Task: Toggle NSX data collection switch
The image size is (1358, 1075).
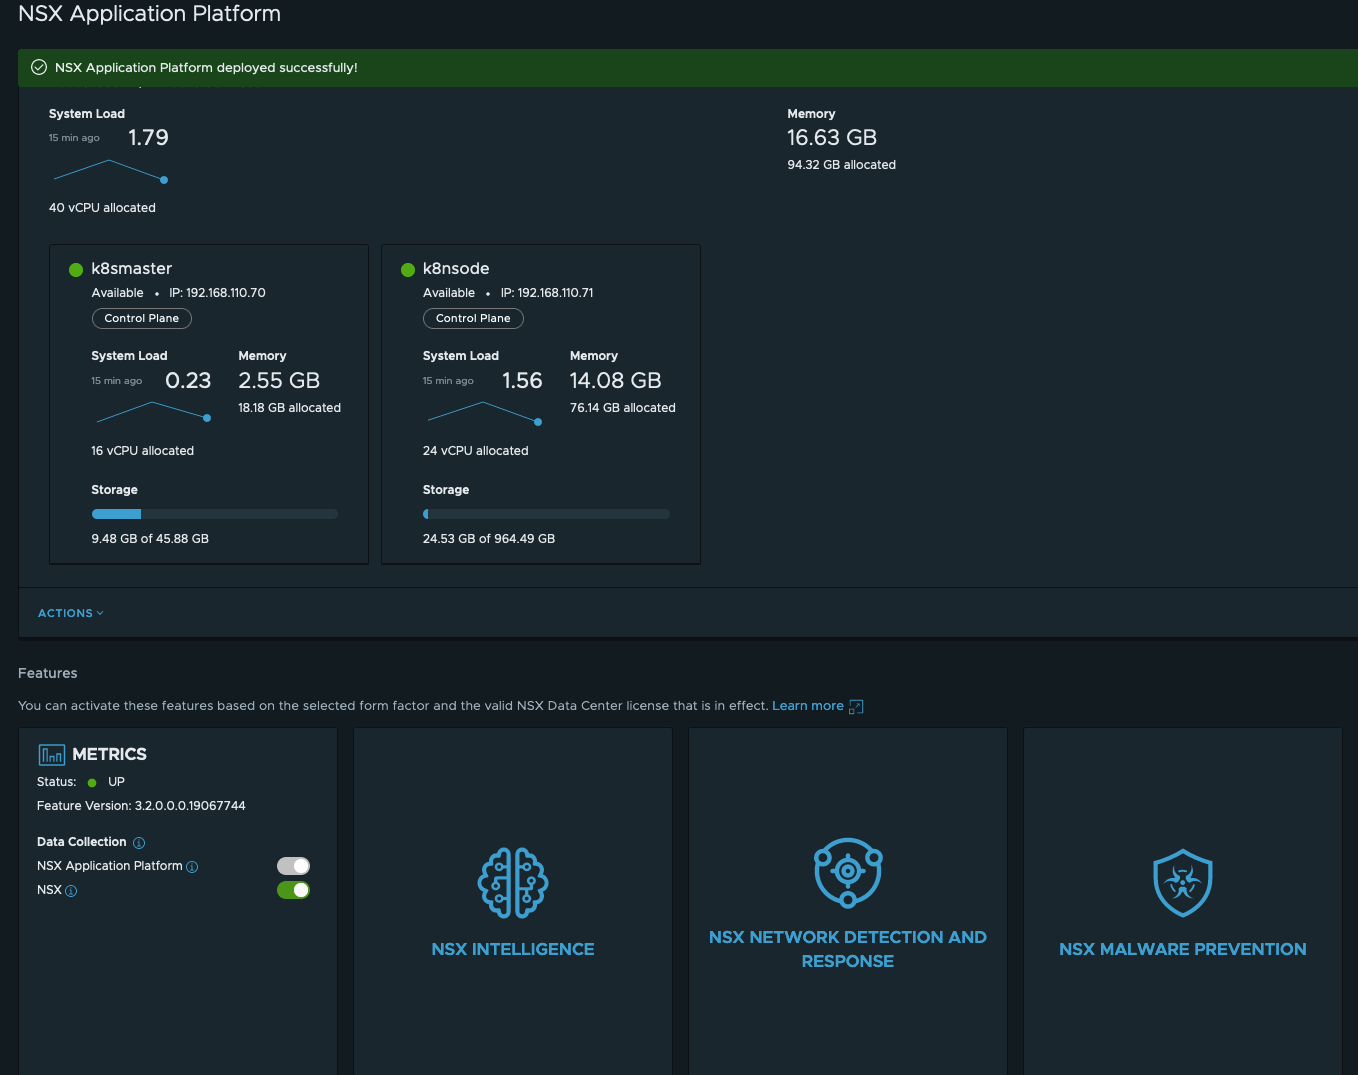Action: point(293,890)
